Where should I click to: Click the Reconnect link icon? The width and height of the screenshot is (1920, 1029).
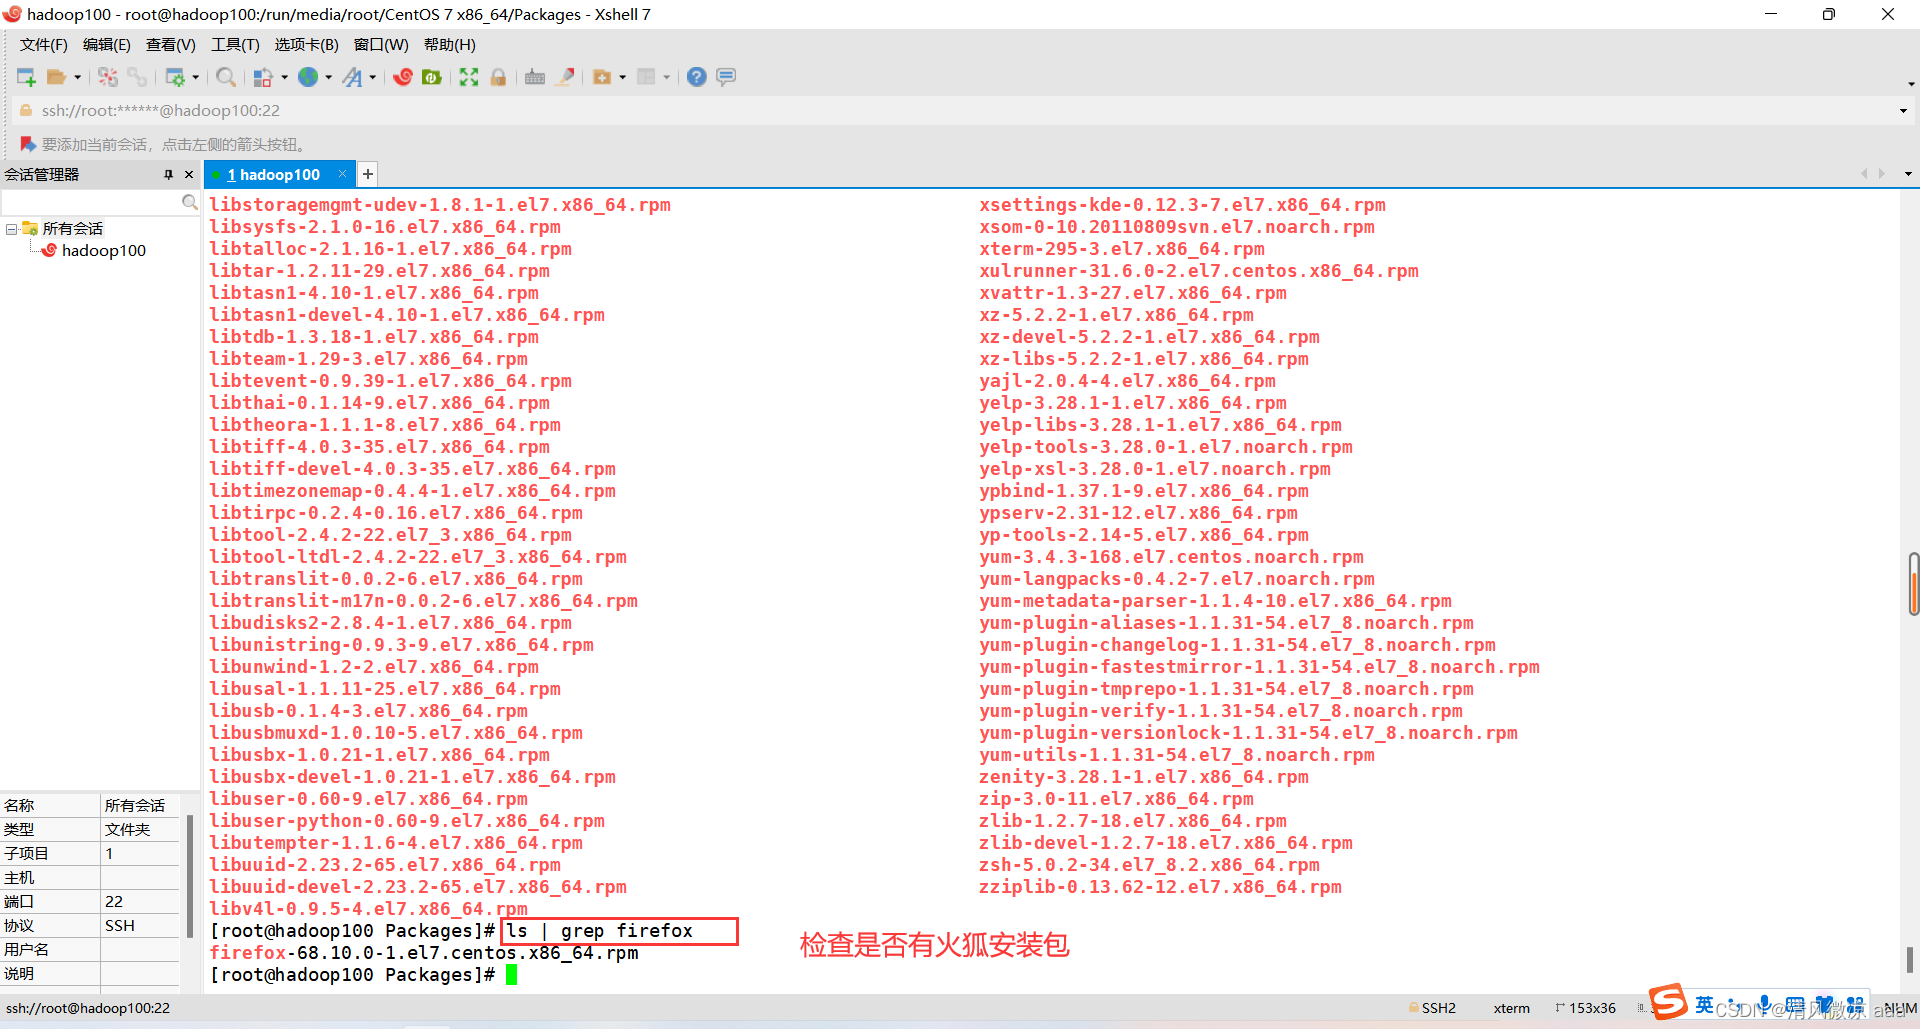click(137, 77)
